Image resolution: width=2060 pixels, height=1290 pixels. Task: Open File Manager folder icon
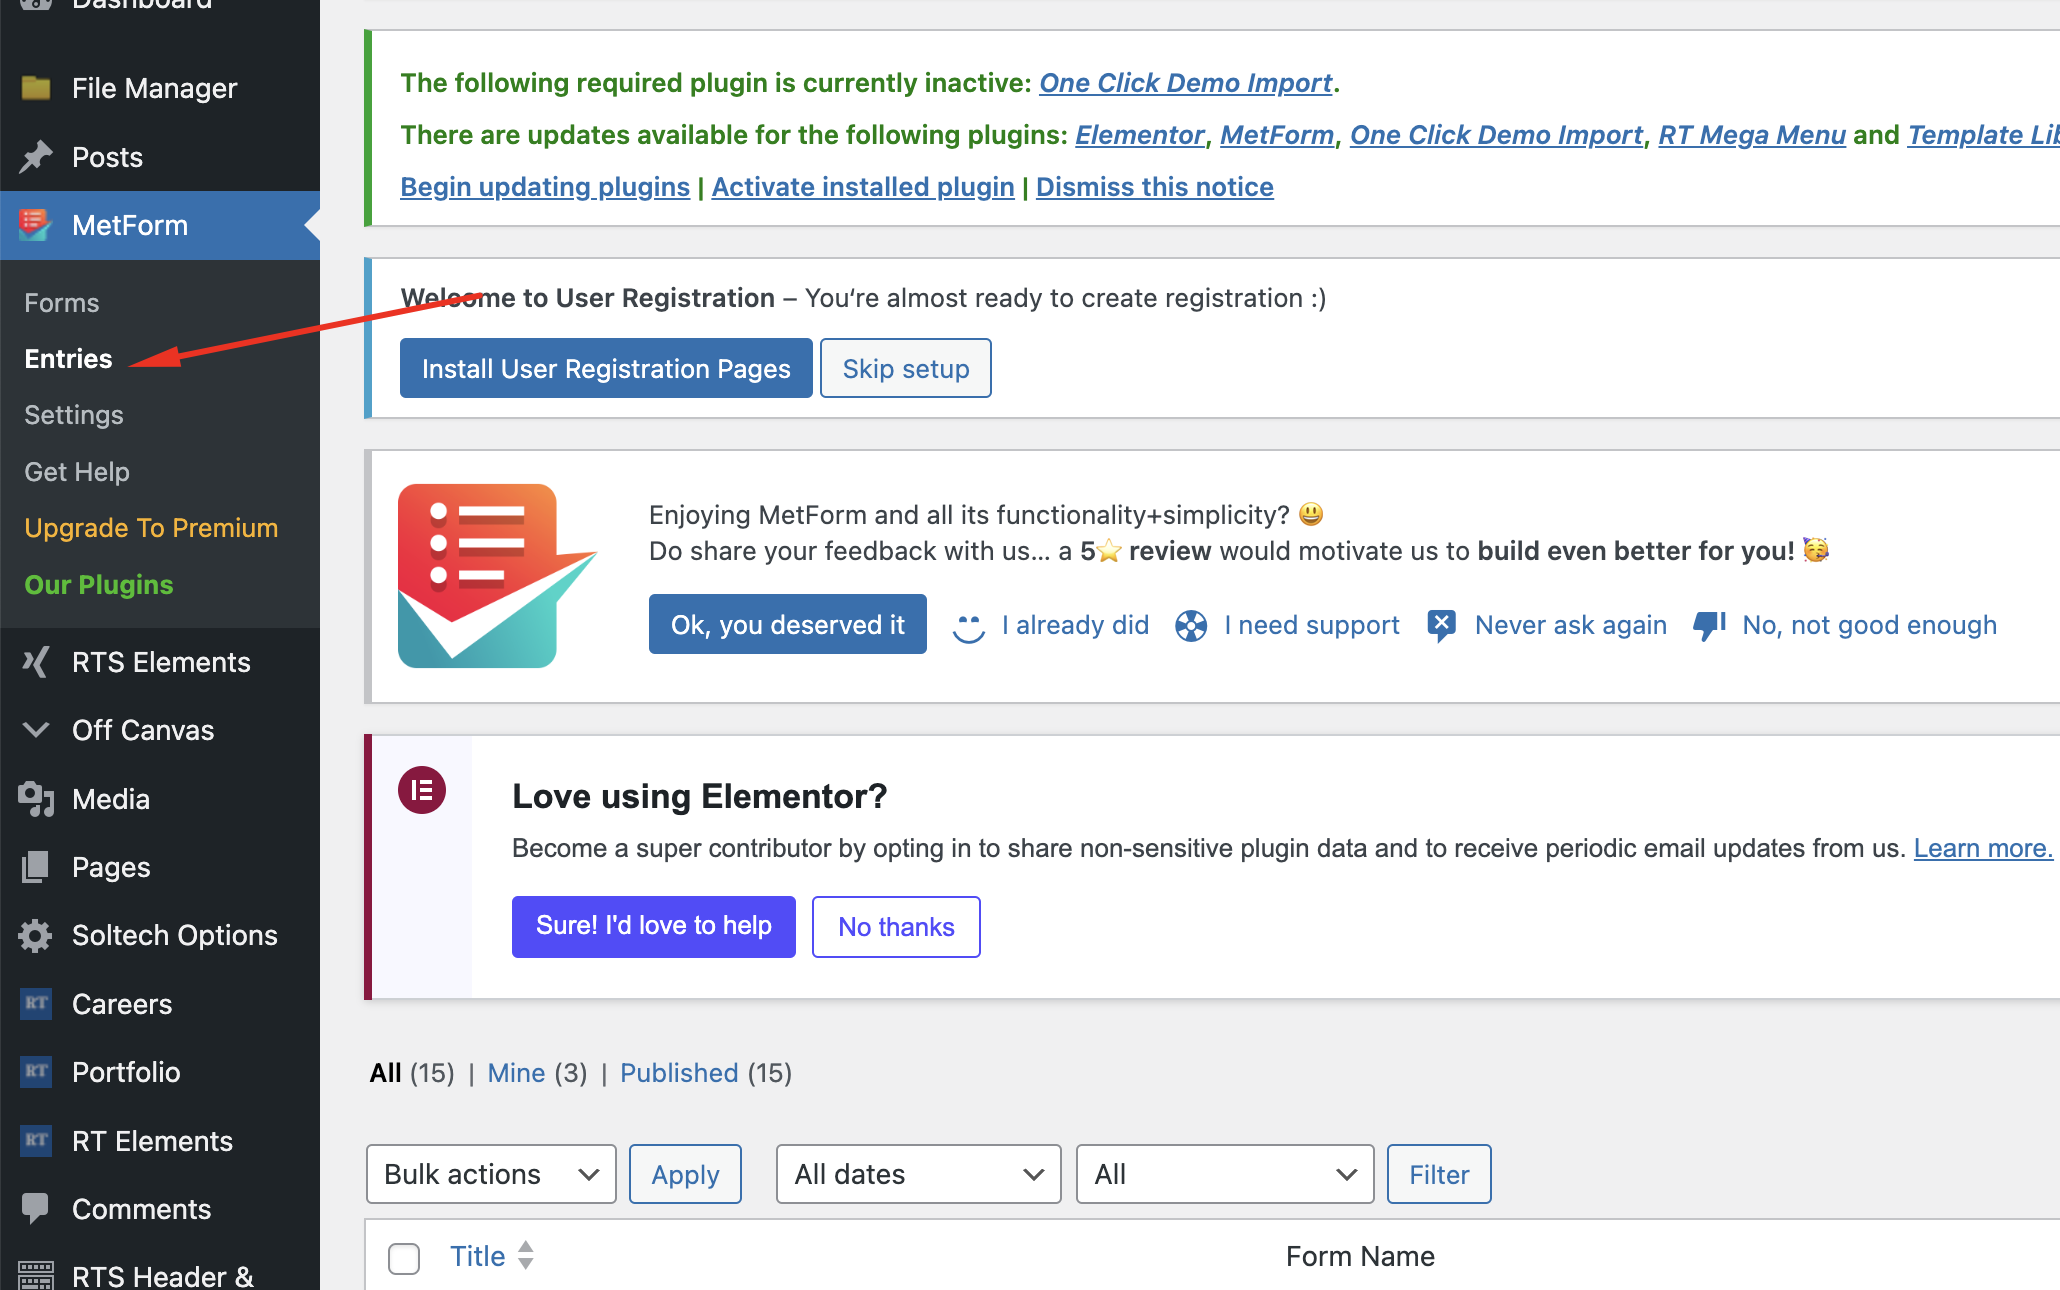click(x=36, y=88)
